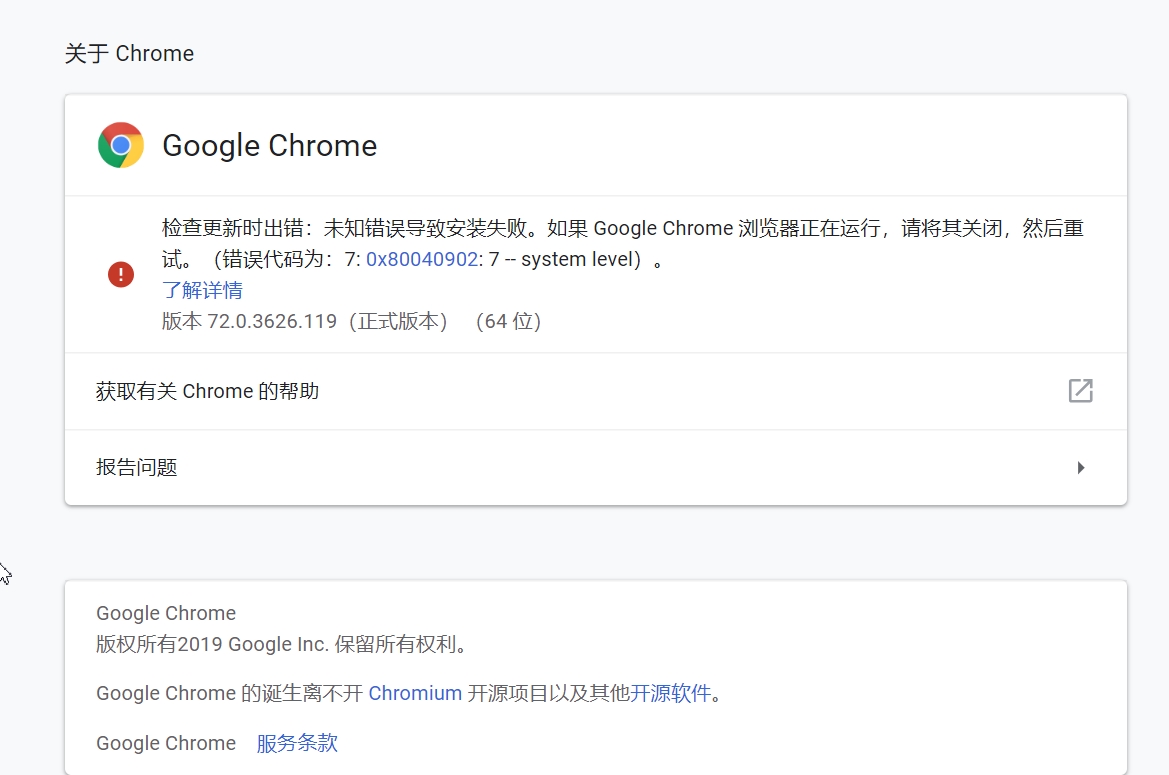Open the 开源软件 link

coord(670,693)
